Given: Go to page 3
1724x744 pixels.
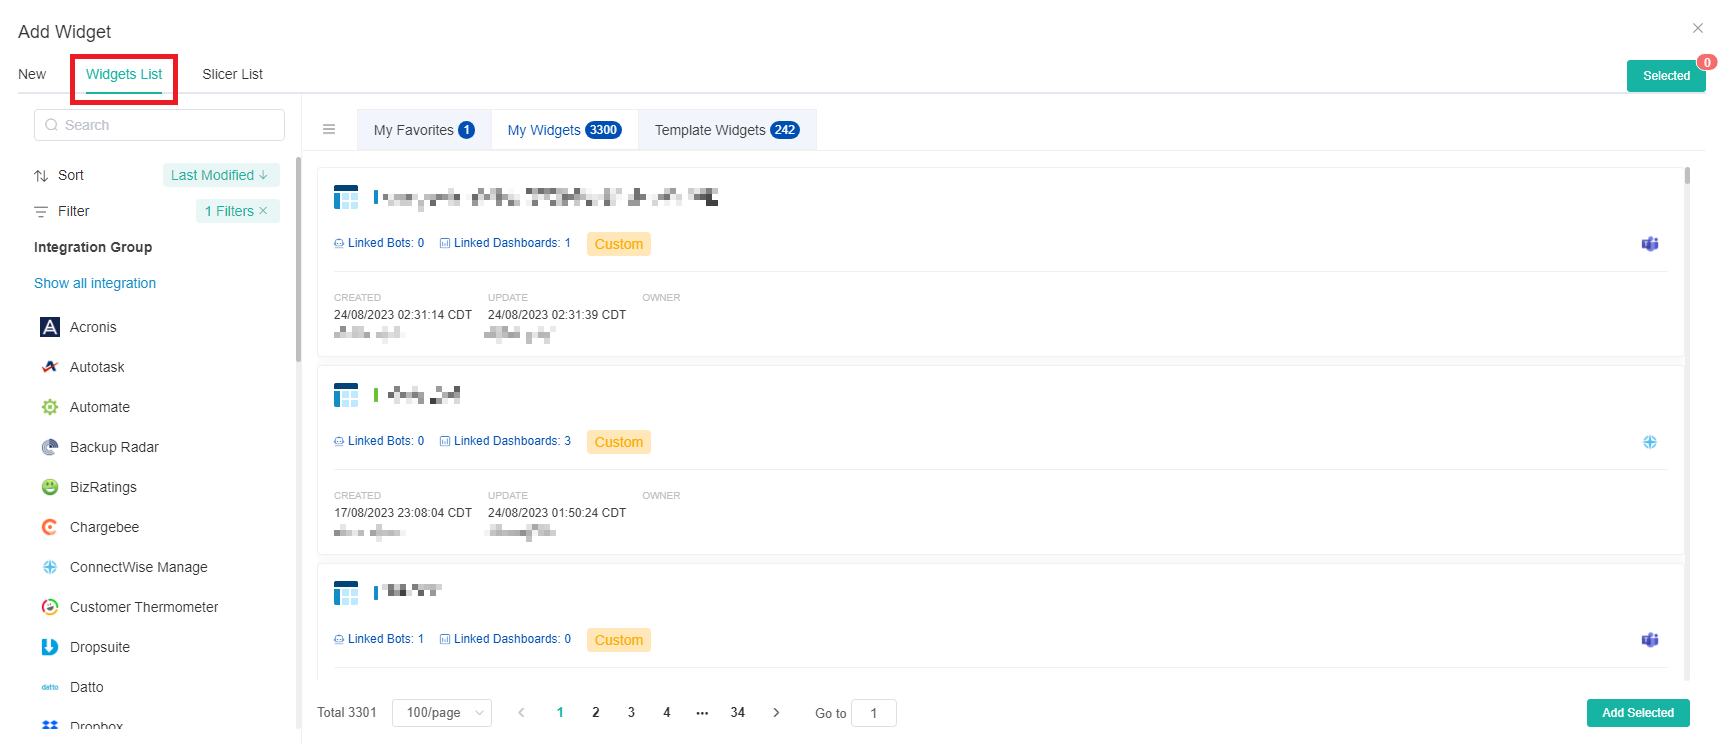Looking at the screenshot, I should point(631,713).
